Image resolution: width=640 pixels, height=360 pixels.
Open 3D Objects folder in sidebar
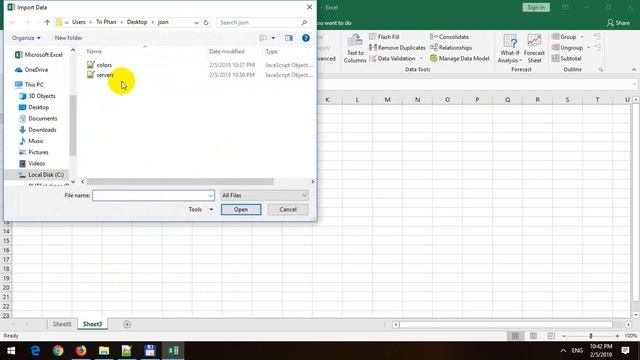coord(37,96)
